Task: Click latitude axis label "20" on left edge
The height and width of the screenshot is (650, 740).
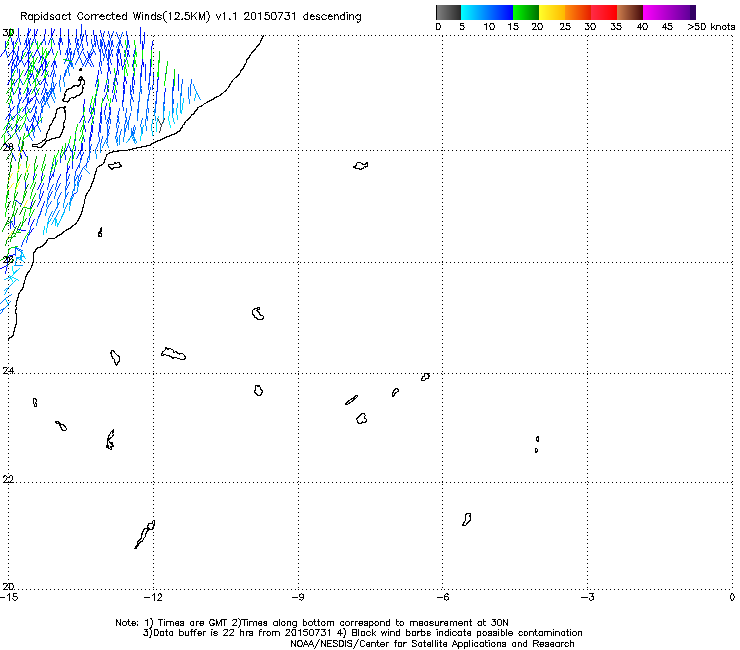Action: (8, 587)
